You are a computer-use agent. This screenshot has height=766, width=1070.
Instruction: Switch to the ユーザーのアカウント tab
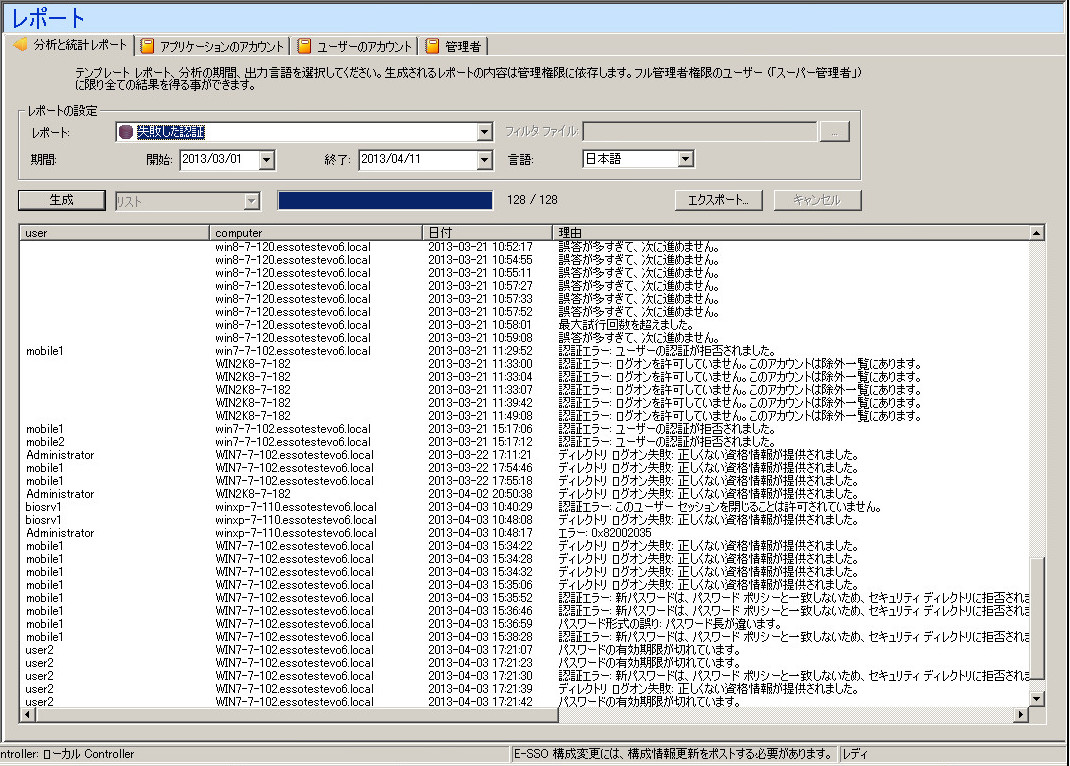pos(364,46)
